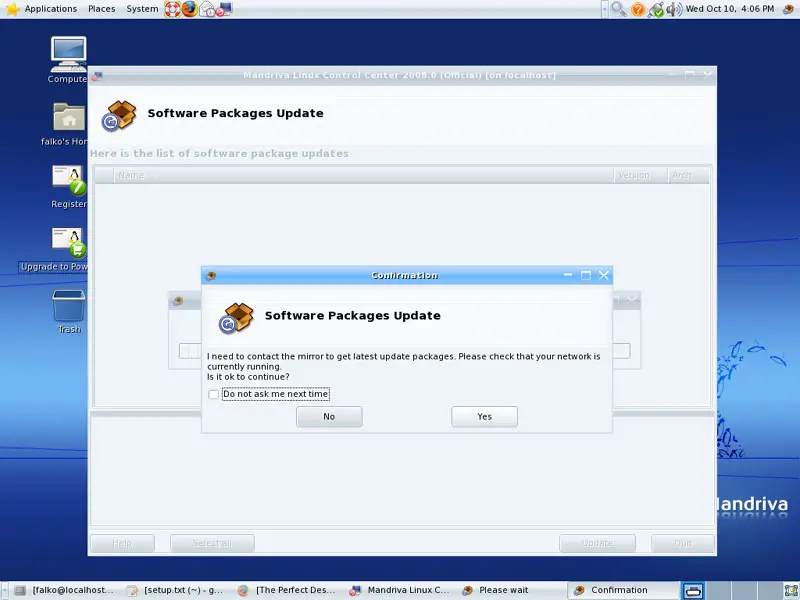Screen dimensions: 800x600
Task: Switch to the setup.txt taskbar item
Action: (x=176, y=590)
